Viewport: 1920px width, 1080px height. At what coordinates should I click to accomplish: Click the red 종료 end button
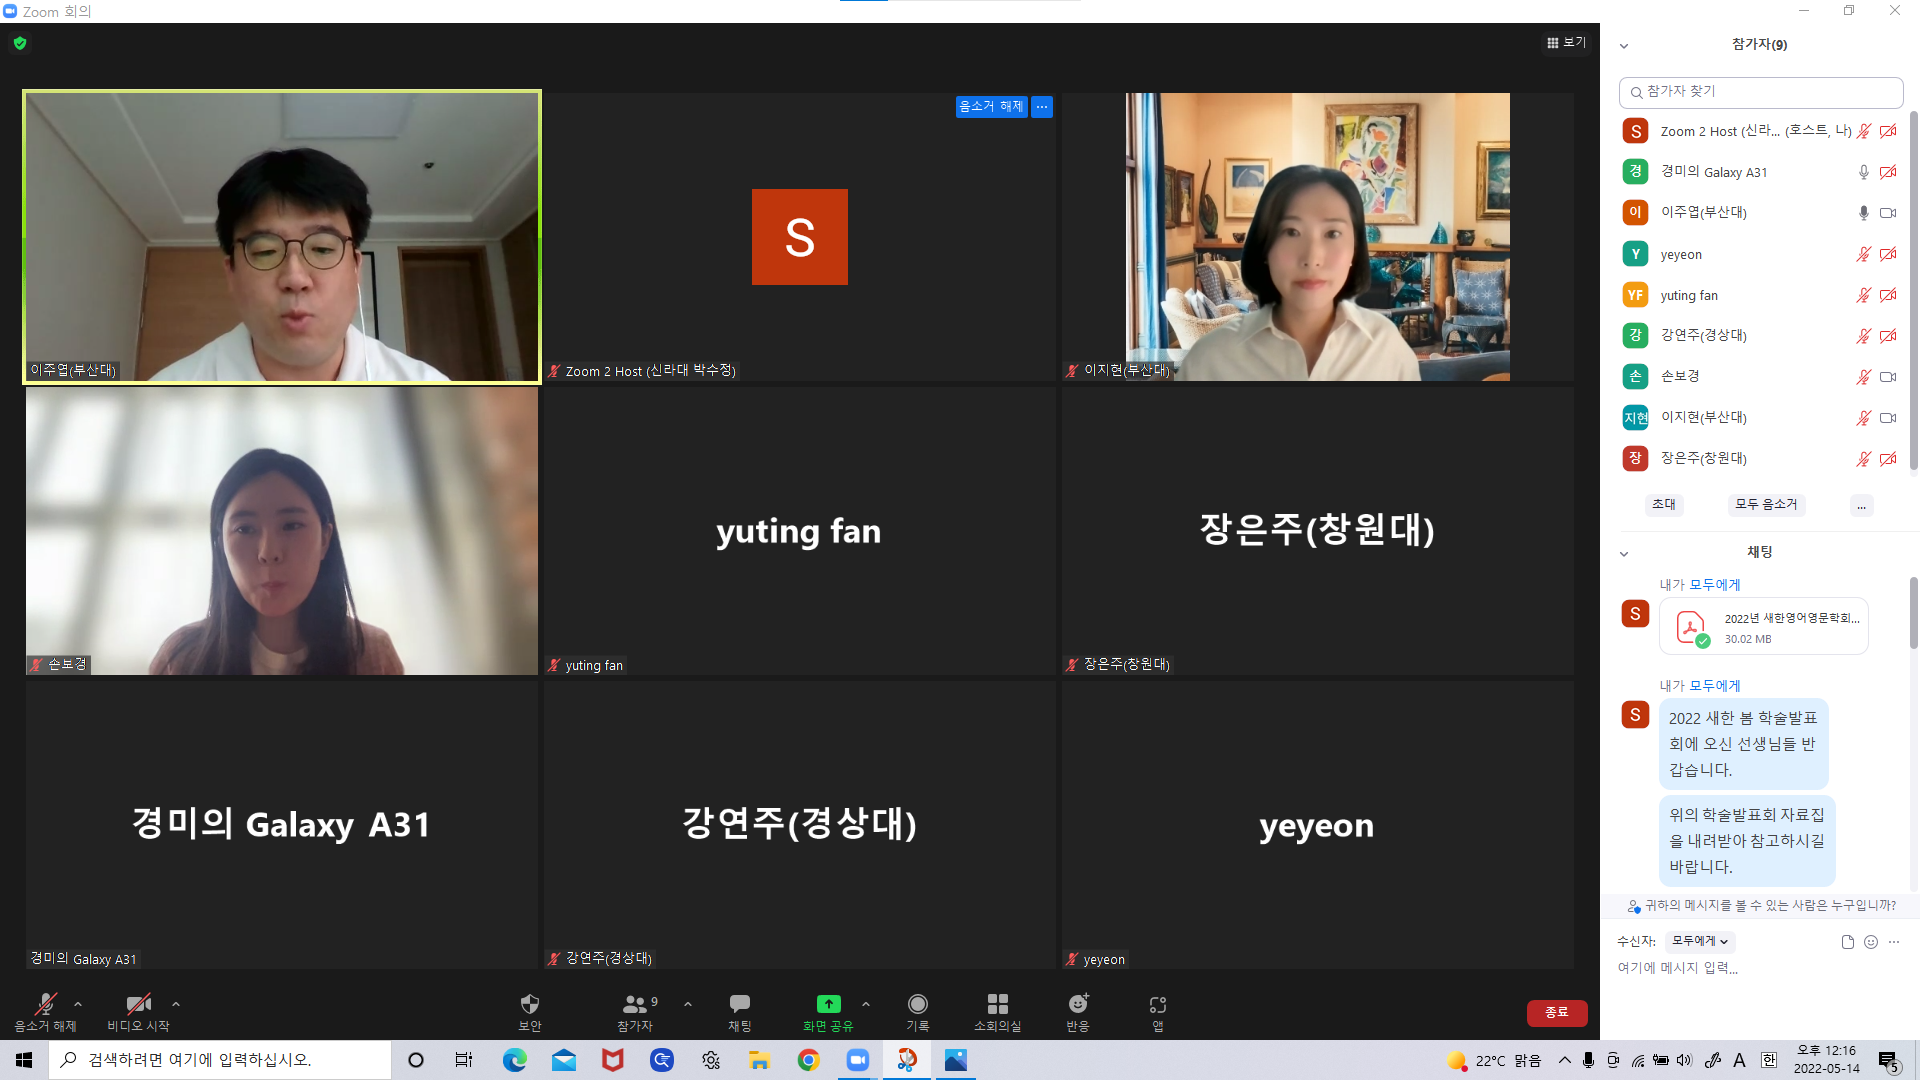click(x=1556, y=1012)
